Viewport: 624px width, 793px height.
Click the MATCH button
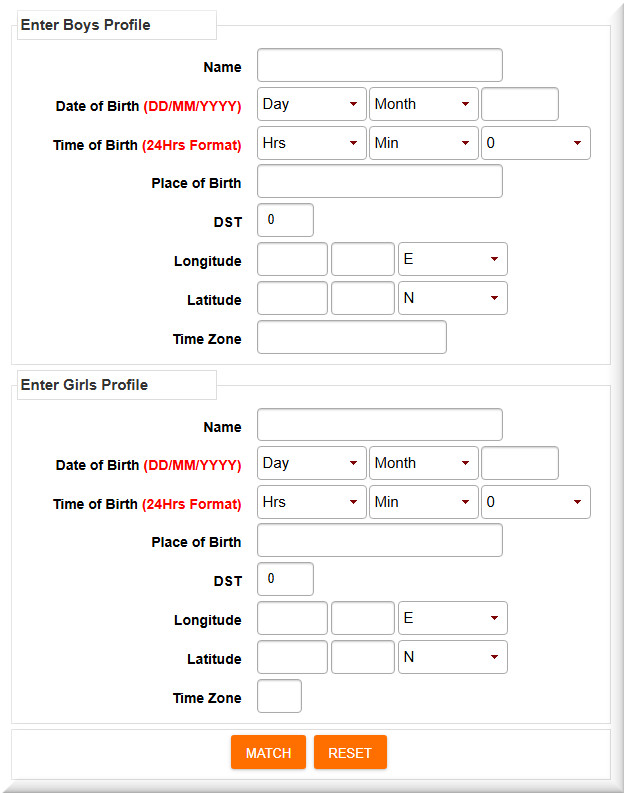pos(268,753)
